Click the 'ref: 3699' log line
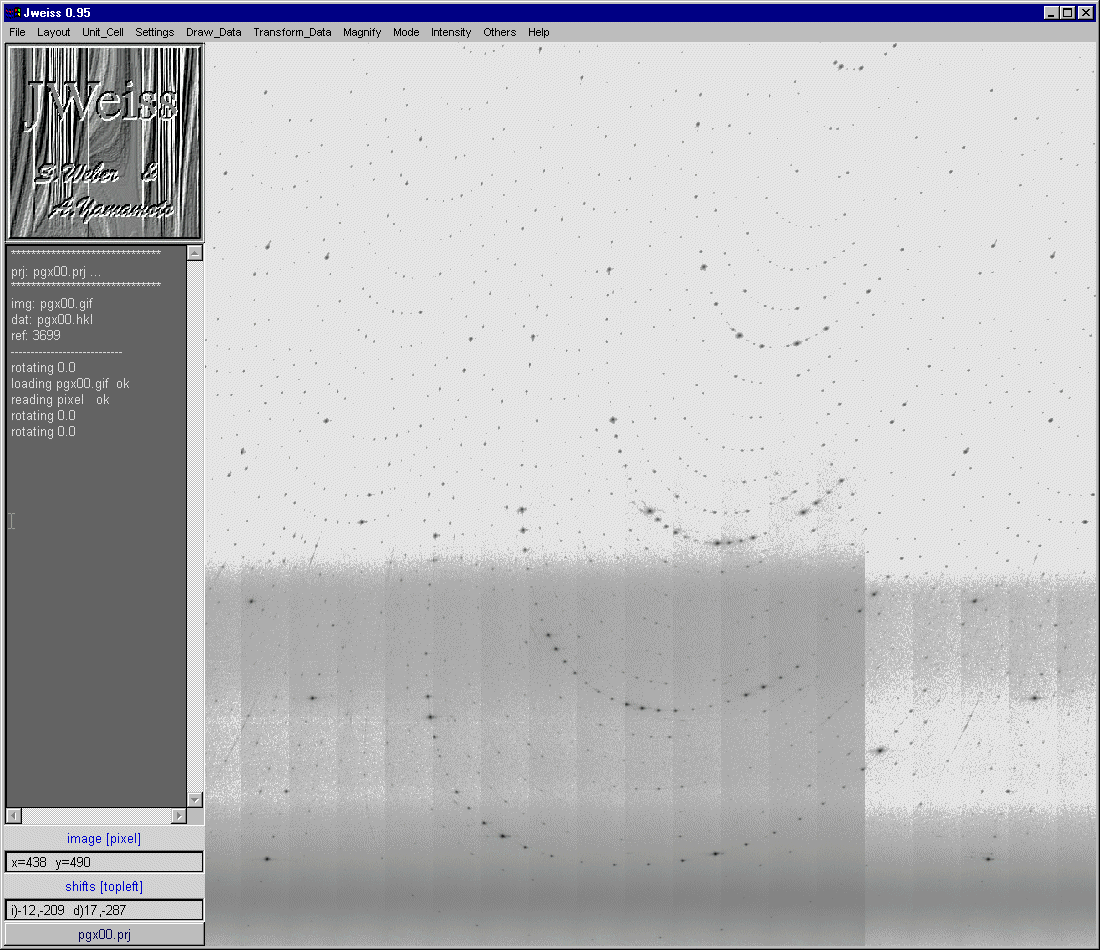This screenshot has height=950, width=1100. click(x=36, y=335)
